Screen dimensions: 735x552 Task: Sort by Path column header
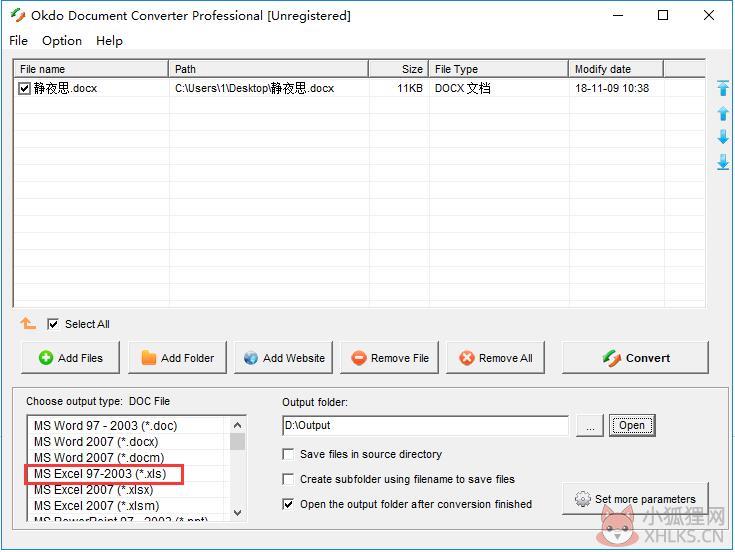click(268, 69)
